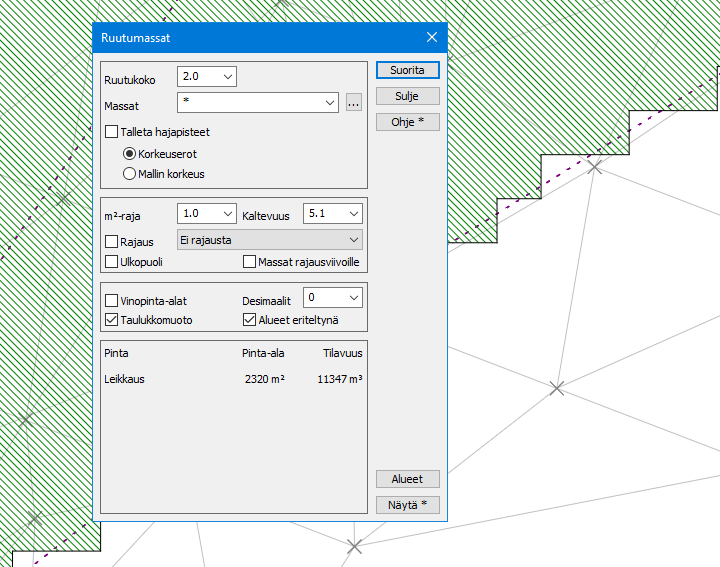Open the Massat combo box list
The width and height of the screenshot is (720, 567).
(330, 103)
